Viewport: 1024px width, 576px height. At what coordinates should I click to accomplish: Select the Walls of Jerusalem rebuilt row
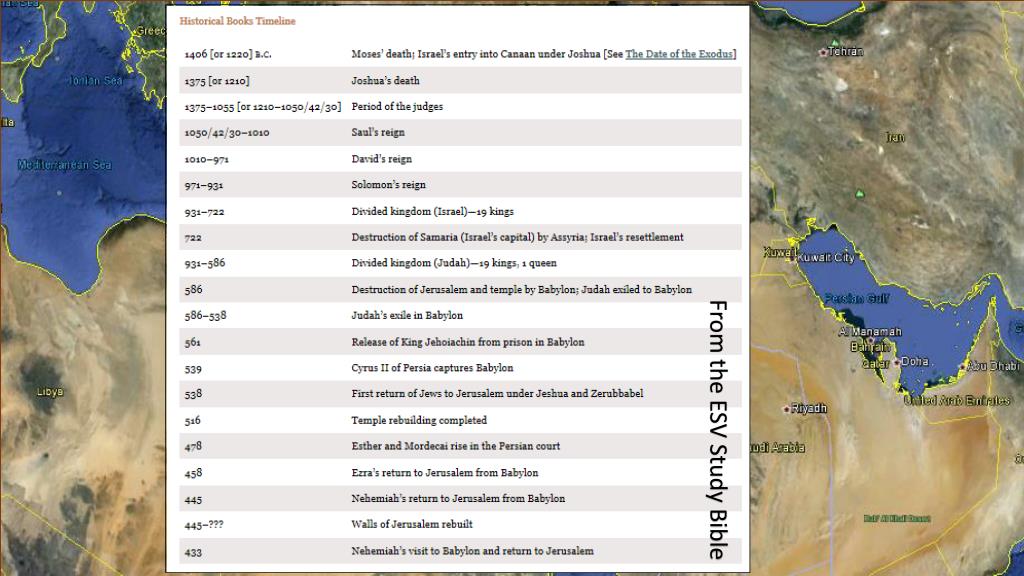411,524
